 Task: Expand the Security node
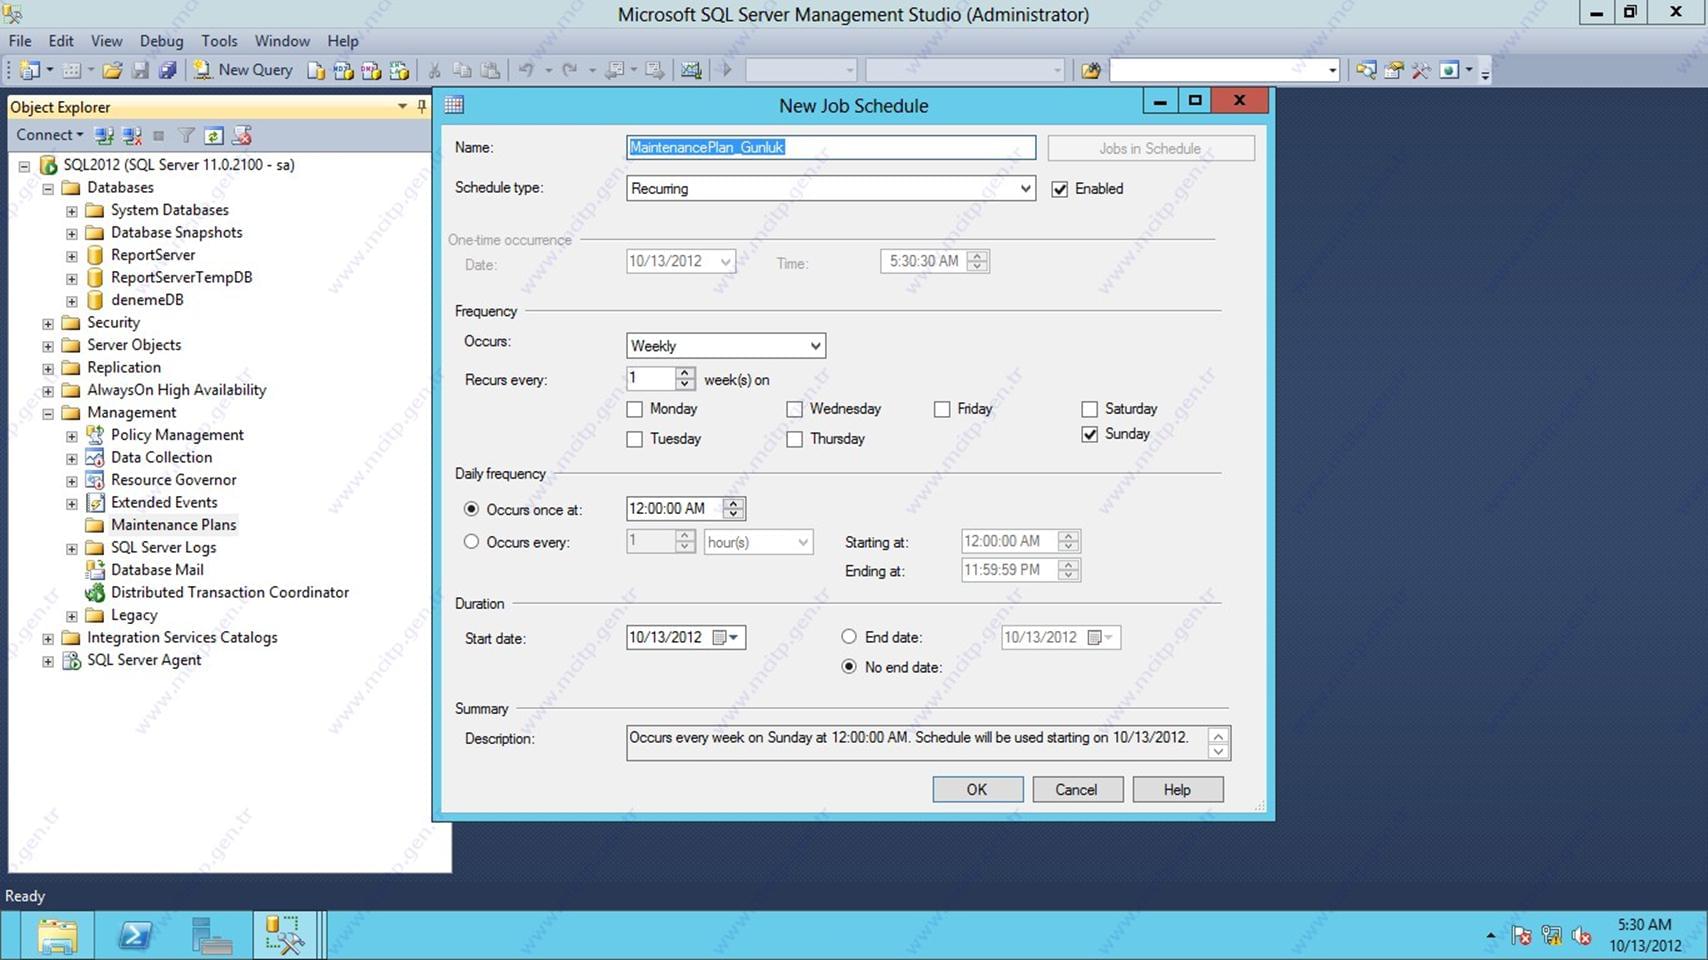(x=47, y=323)
